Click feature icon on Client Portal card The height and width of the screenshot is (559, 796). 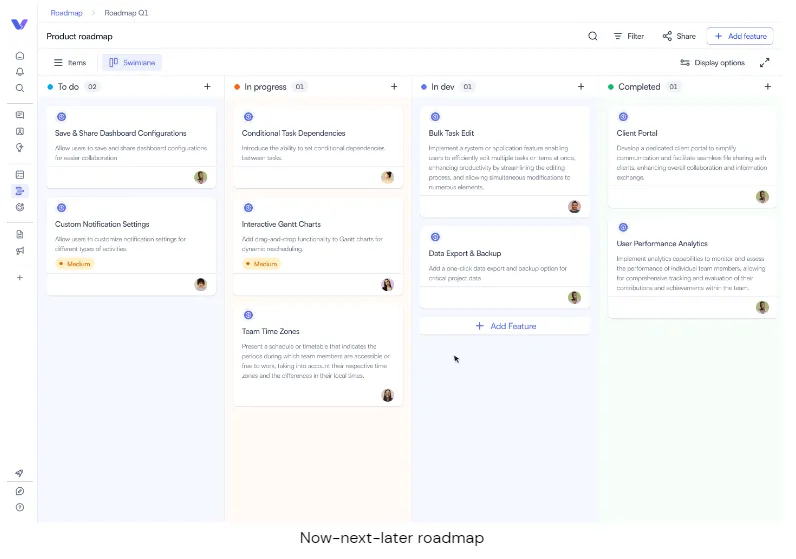pyautogui.click(x=623, y=117)
